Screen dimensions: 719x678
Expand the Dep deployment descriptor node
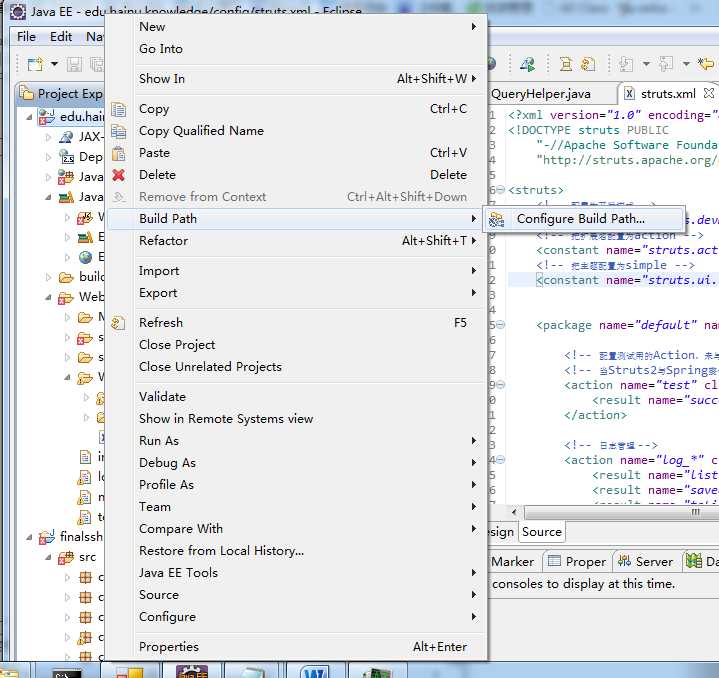[48, 157]
